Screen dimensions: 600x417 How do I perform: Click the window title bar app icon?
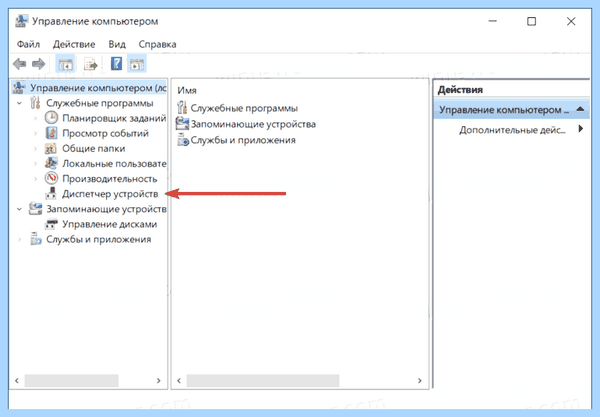pos(21,21)
